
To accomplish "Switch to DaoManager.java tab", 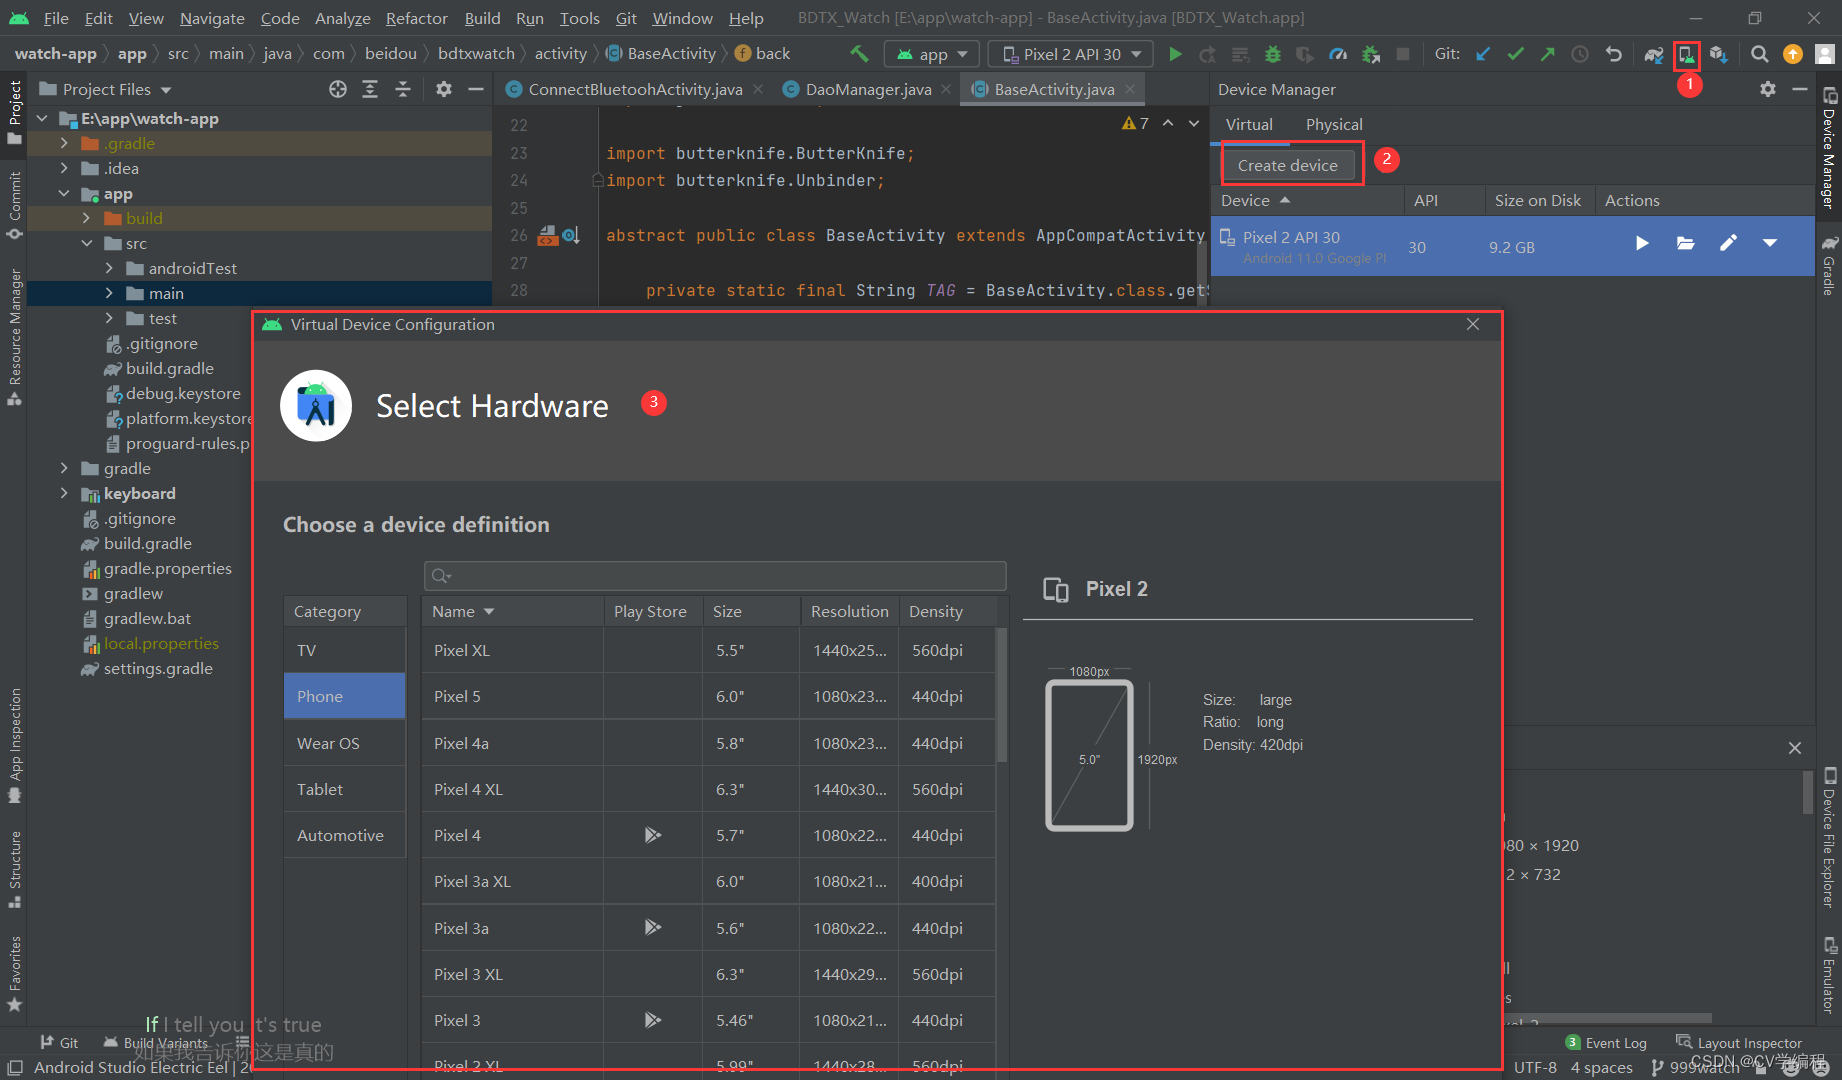I will [x=868, y=89].
